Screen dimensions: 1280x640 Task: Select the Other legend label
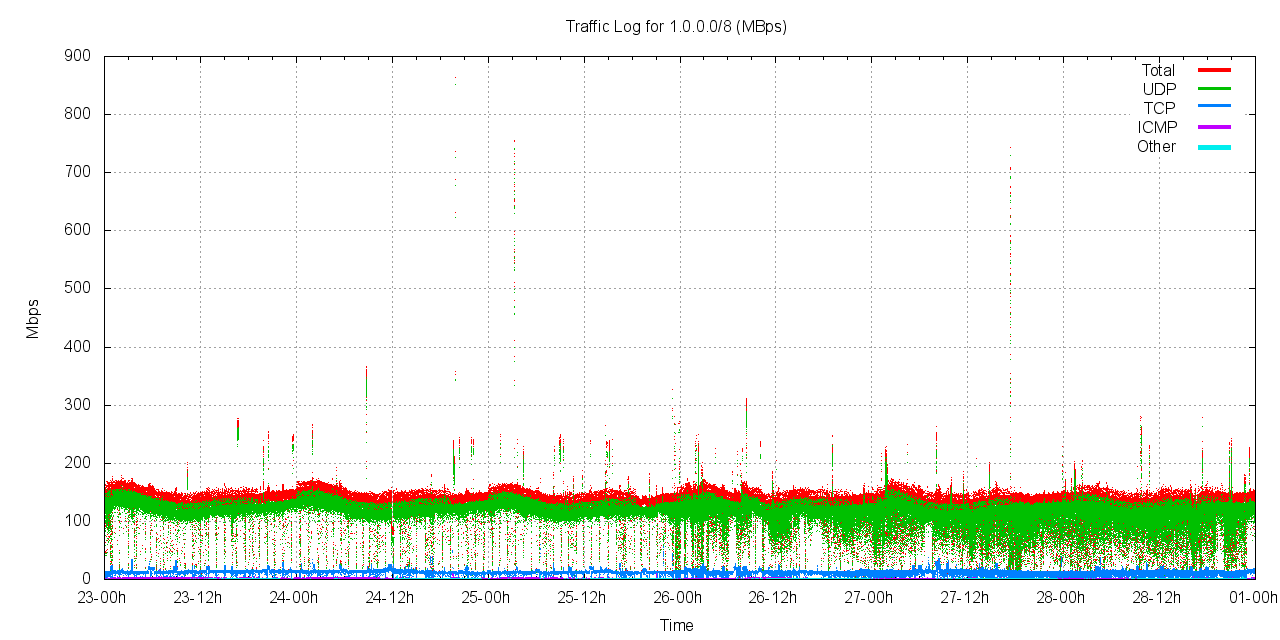[1156, 146]
